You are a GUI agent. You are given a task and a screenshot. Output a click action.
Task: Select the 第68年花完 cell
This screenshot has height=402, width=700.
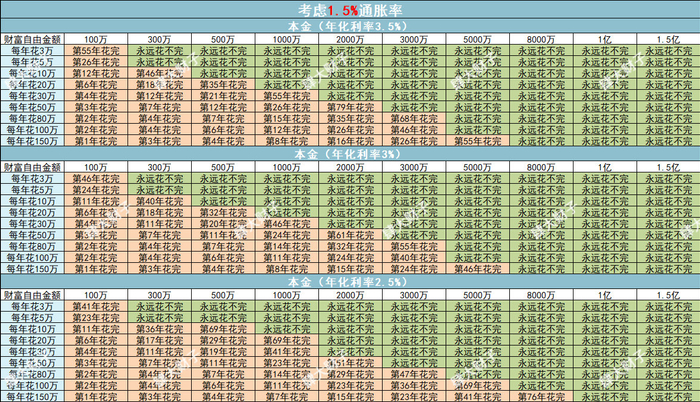(x=414, y=118)
